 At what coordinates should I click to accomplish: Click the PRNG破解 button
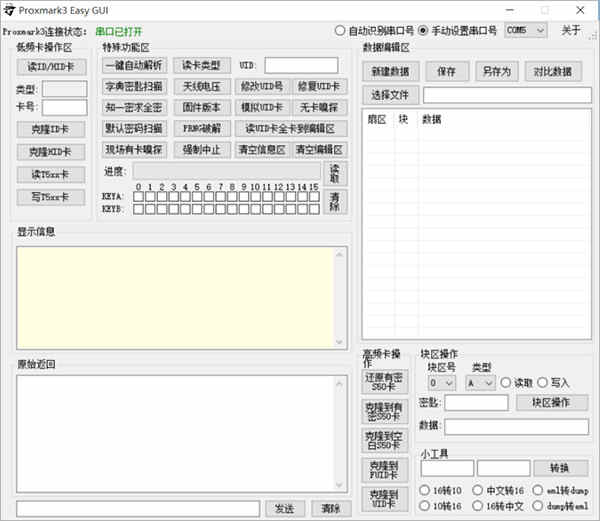(202, 129)
